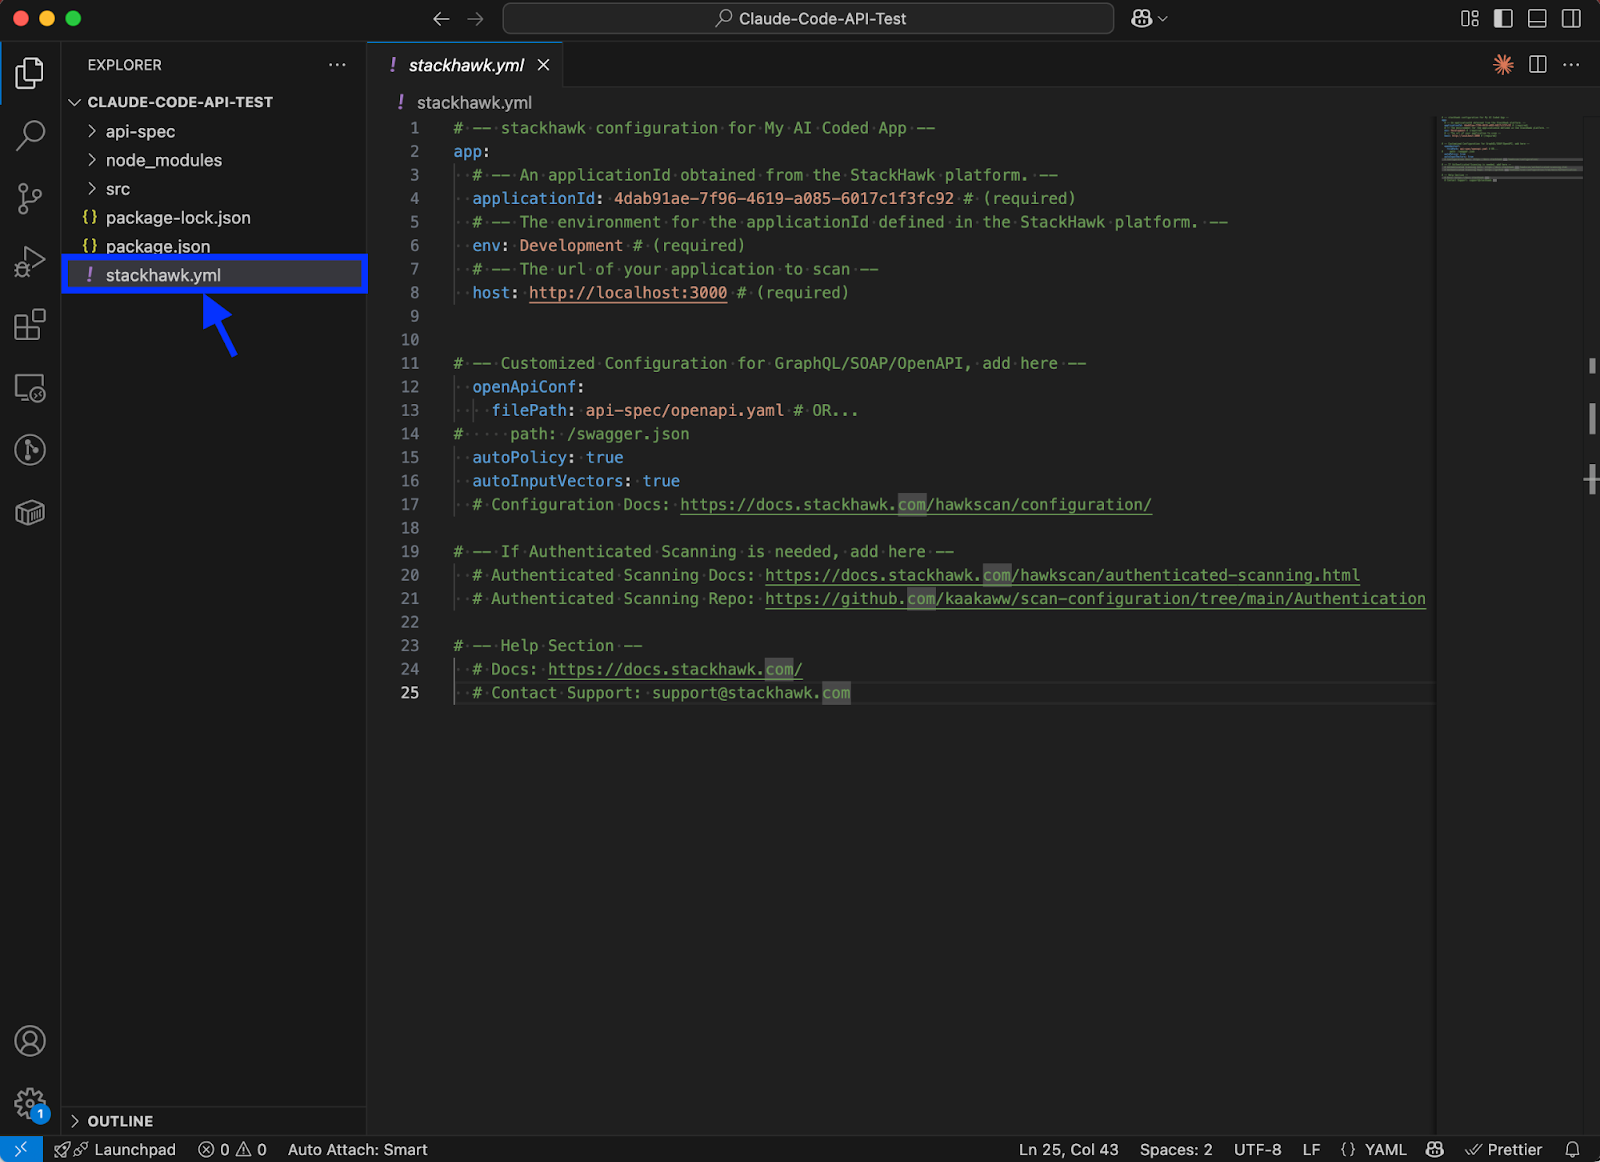Screen dimensions: 1600x1162
Task: Open the Remote Explorer view
Action: click(30, 388)
